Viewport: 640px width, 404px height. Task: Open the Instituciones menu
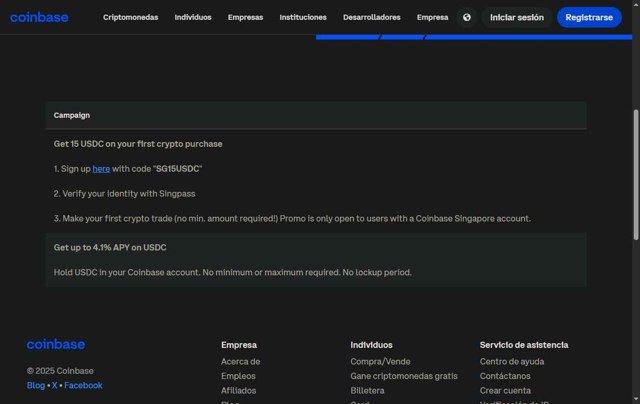[x=303, y=18]
